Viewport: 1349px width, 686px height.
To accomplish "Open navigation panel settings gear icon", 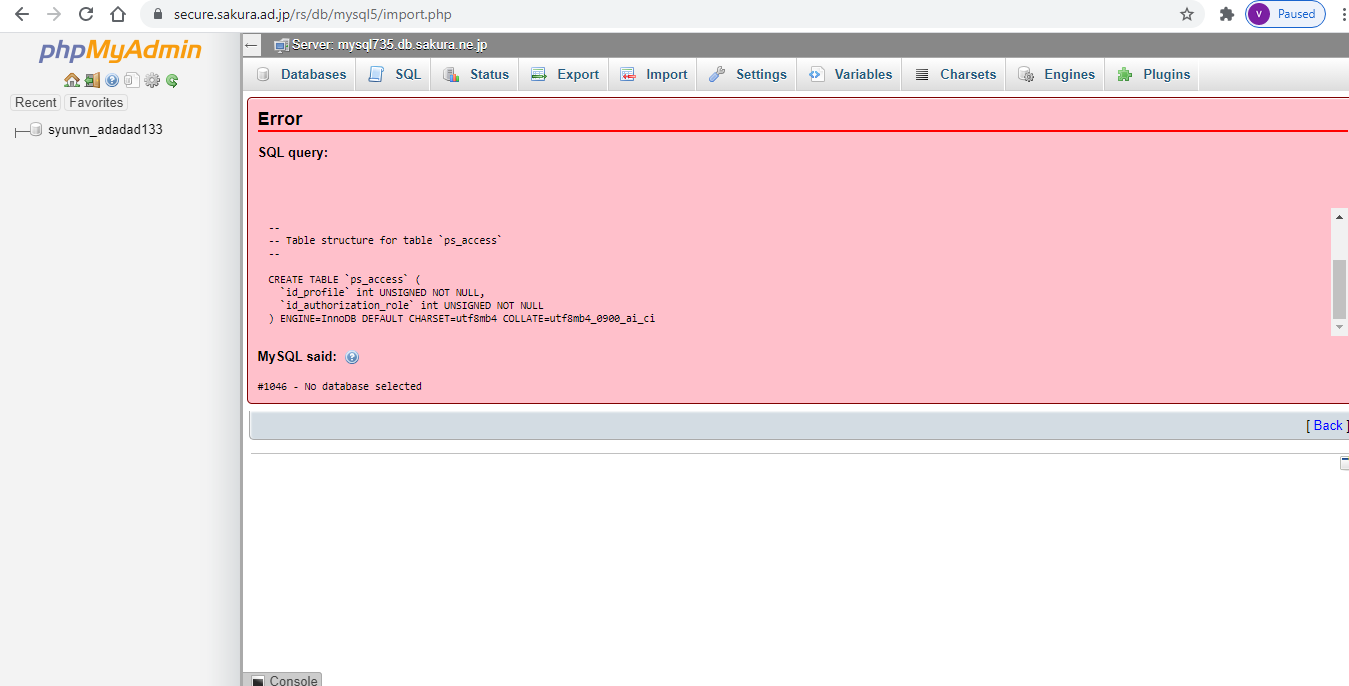I will pos(152,80).
